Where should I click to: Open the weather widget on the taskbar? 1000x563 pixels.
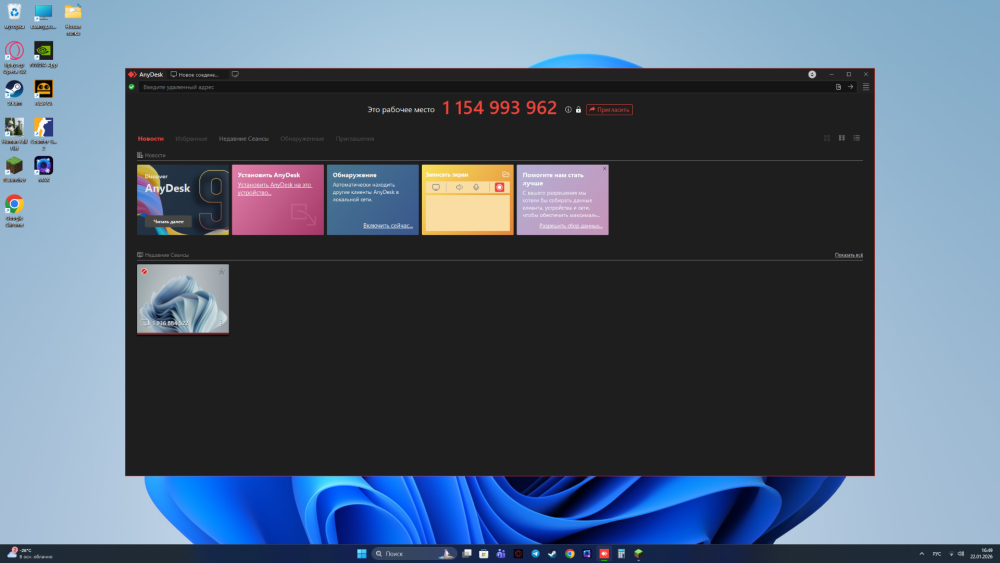(x=29, y=553)
